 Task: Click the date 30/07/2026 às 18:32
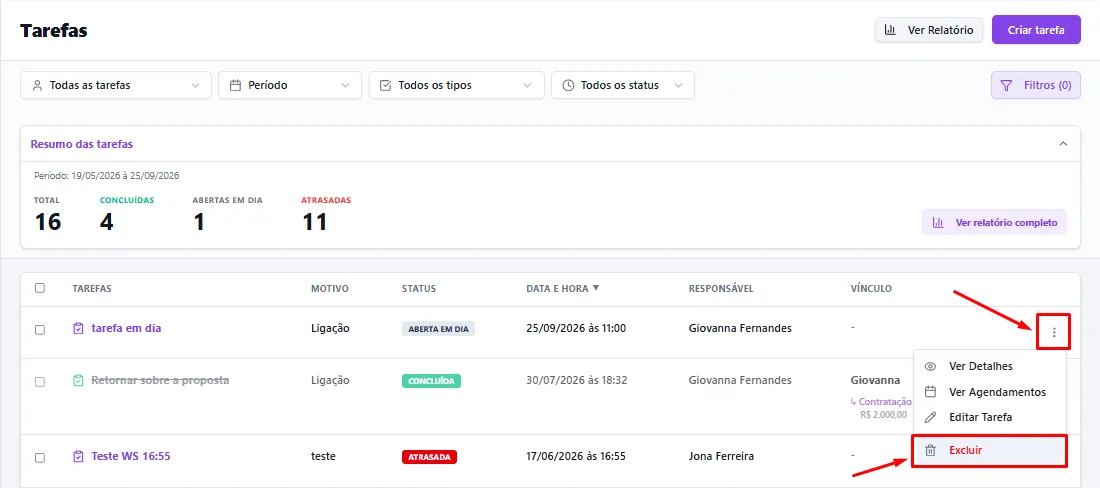[577, 380]
